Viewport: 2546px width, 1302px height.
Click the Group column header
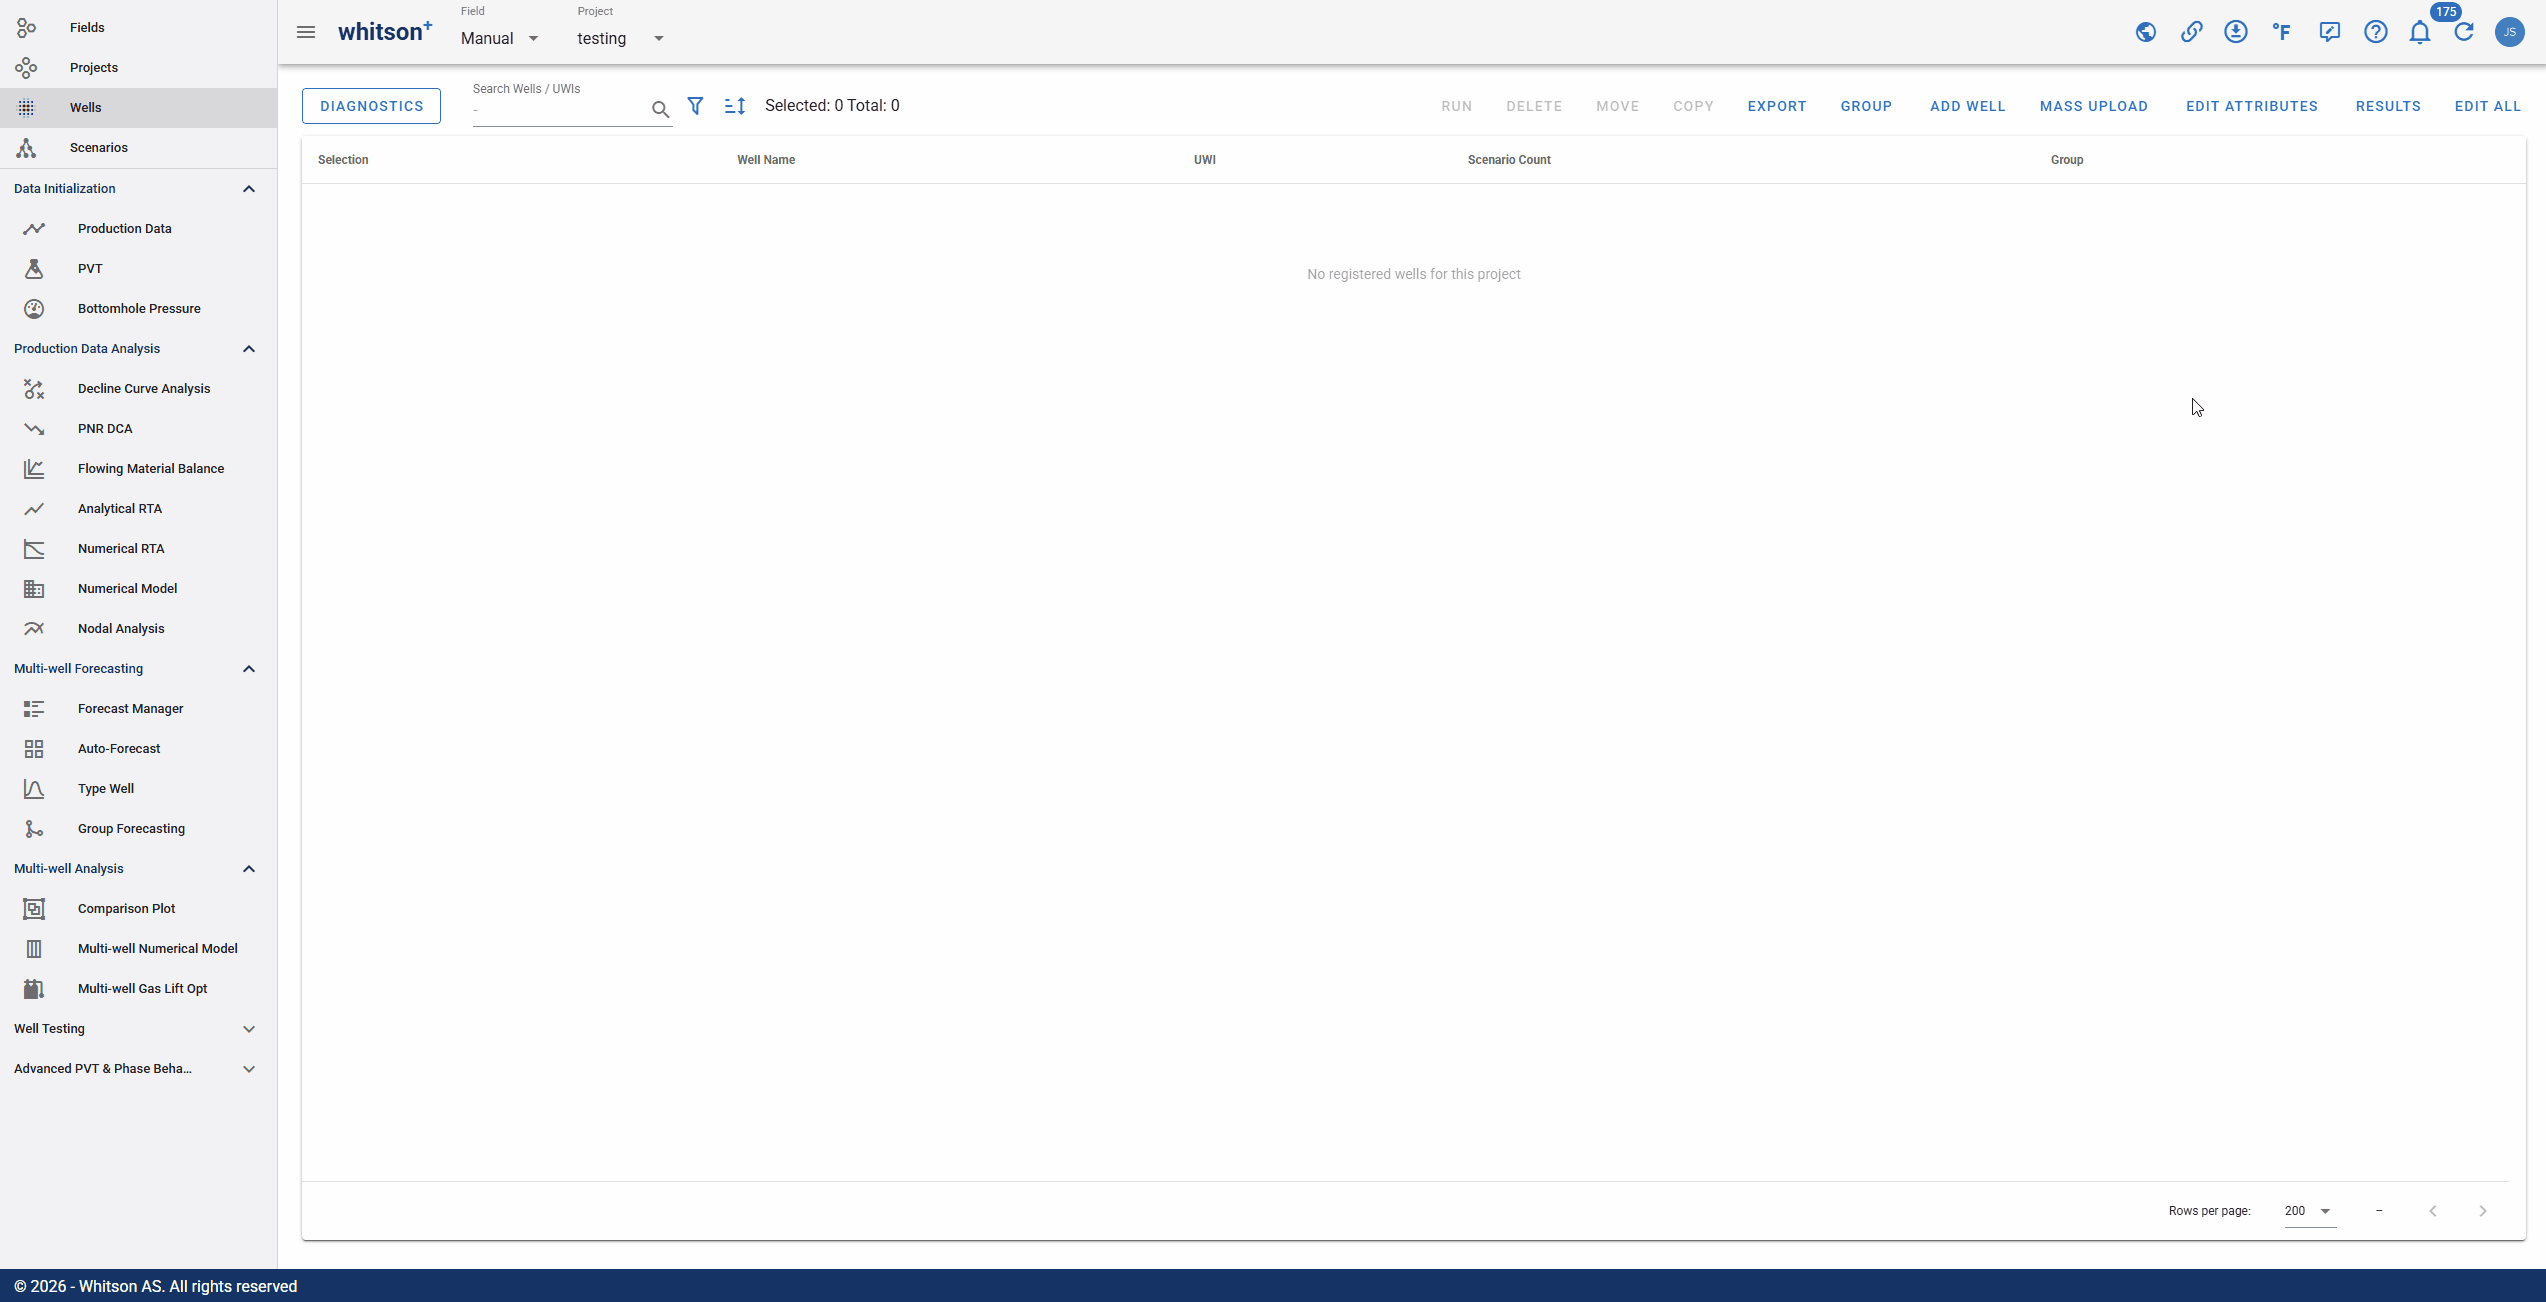pyautogui.click(x=2067, y=160)
